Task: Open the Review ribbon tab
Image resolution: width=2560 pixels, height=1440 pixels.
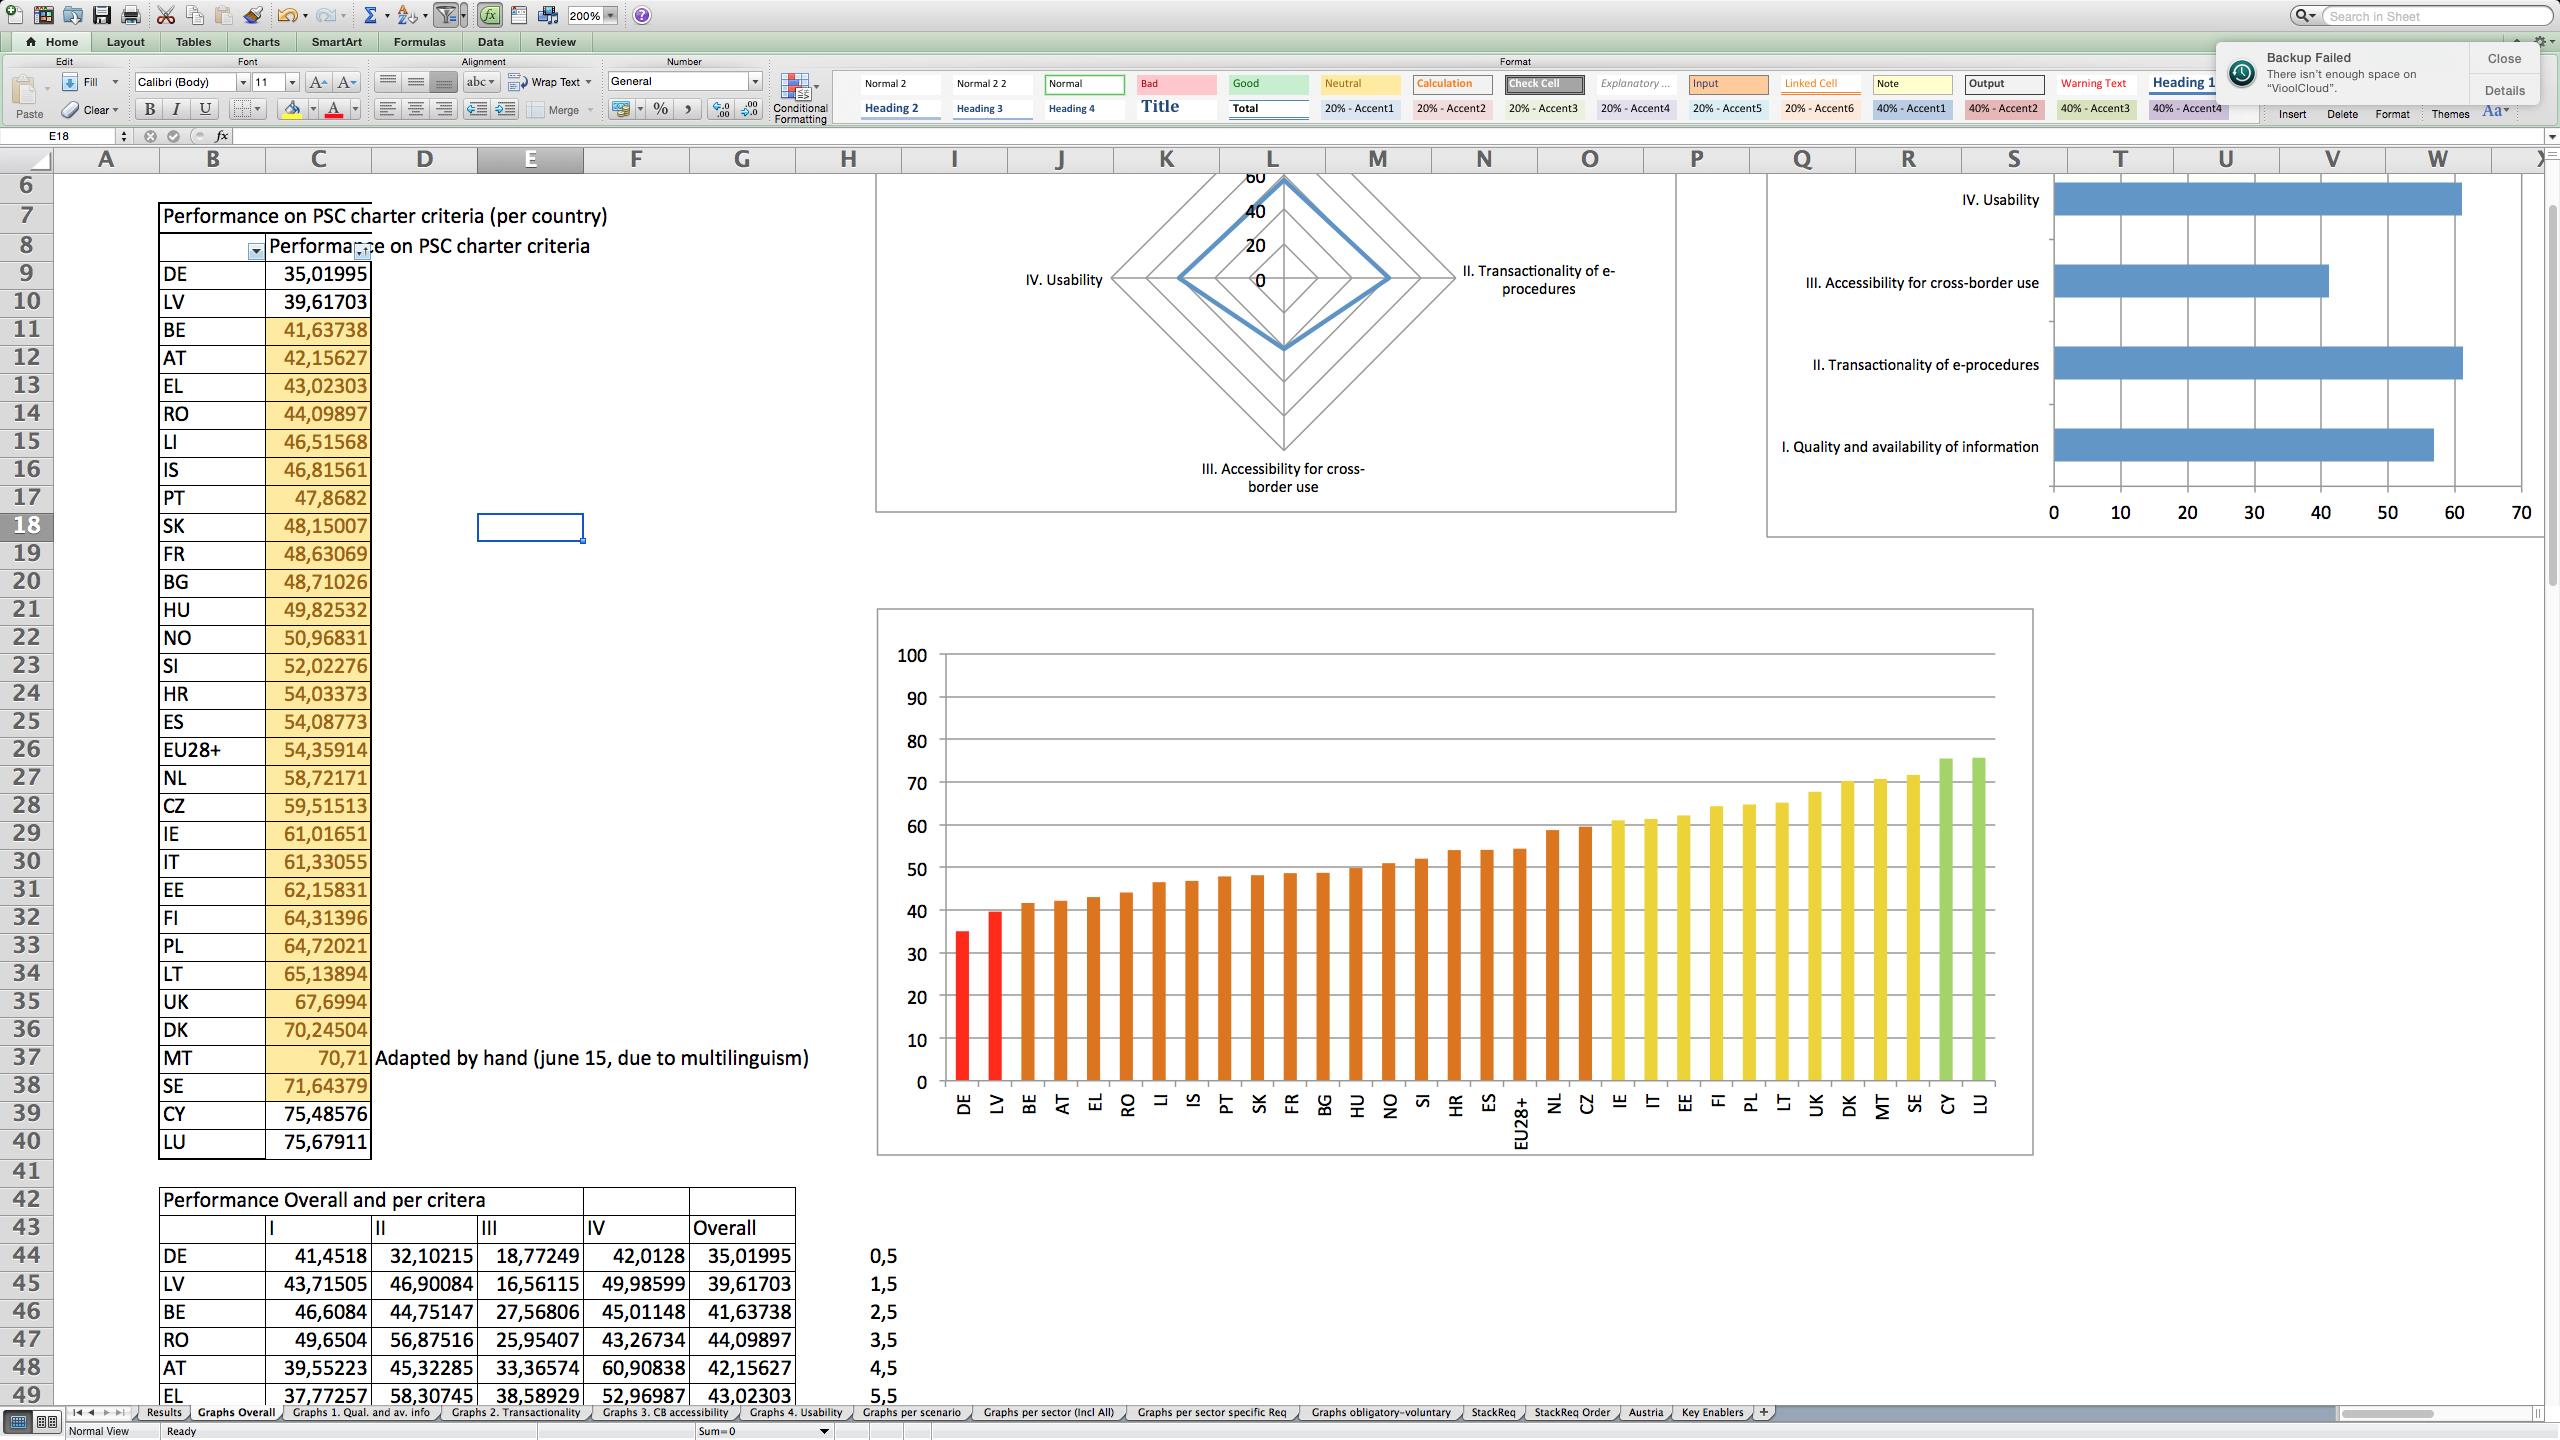Action: pos(556,42)
